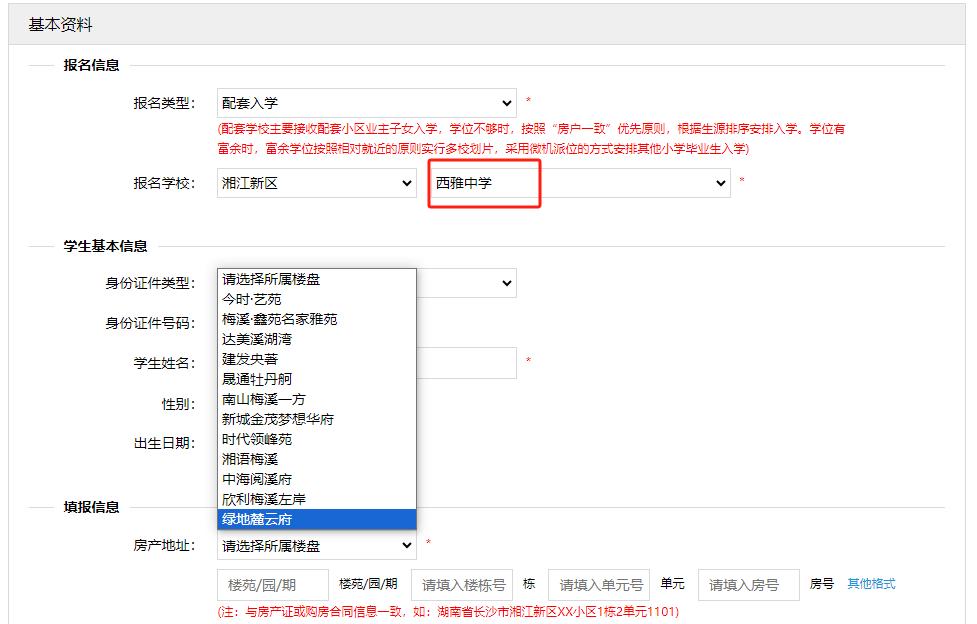Open the 其他格式 link
977x624 pixels.
[871, 584]
